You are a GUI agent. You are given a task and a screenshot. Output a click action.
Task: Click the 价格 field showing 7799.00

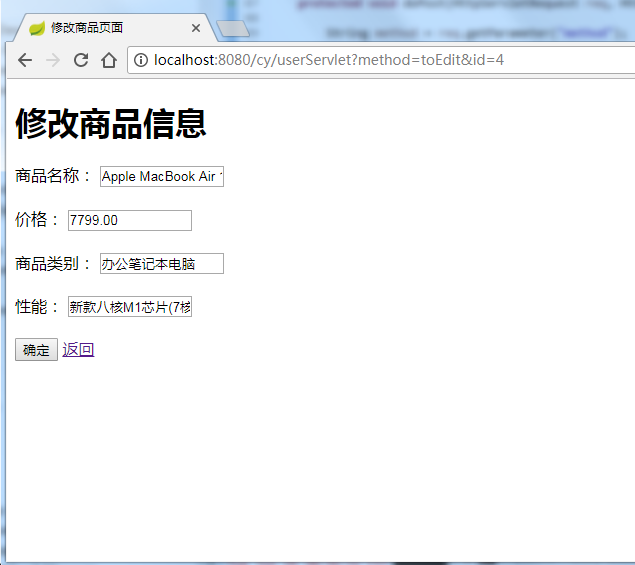[130, 220]
